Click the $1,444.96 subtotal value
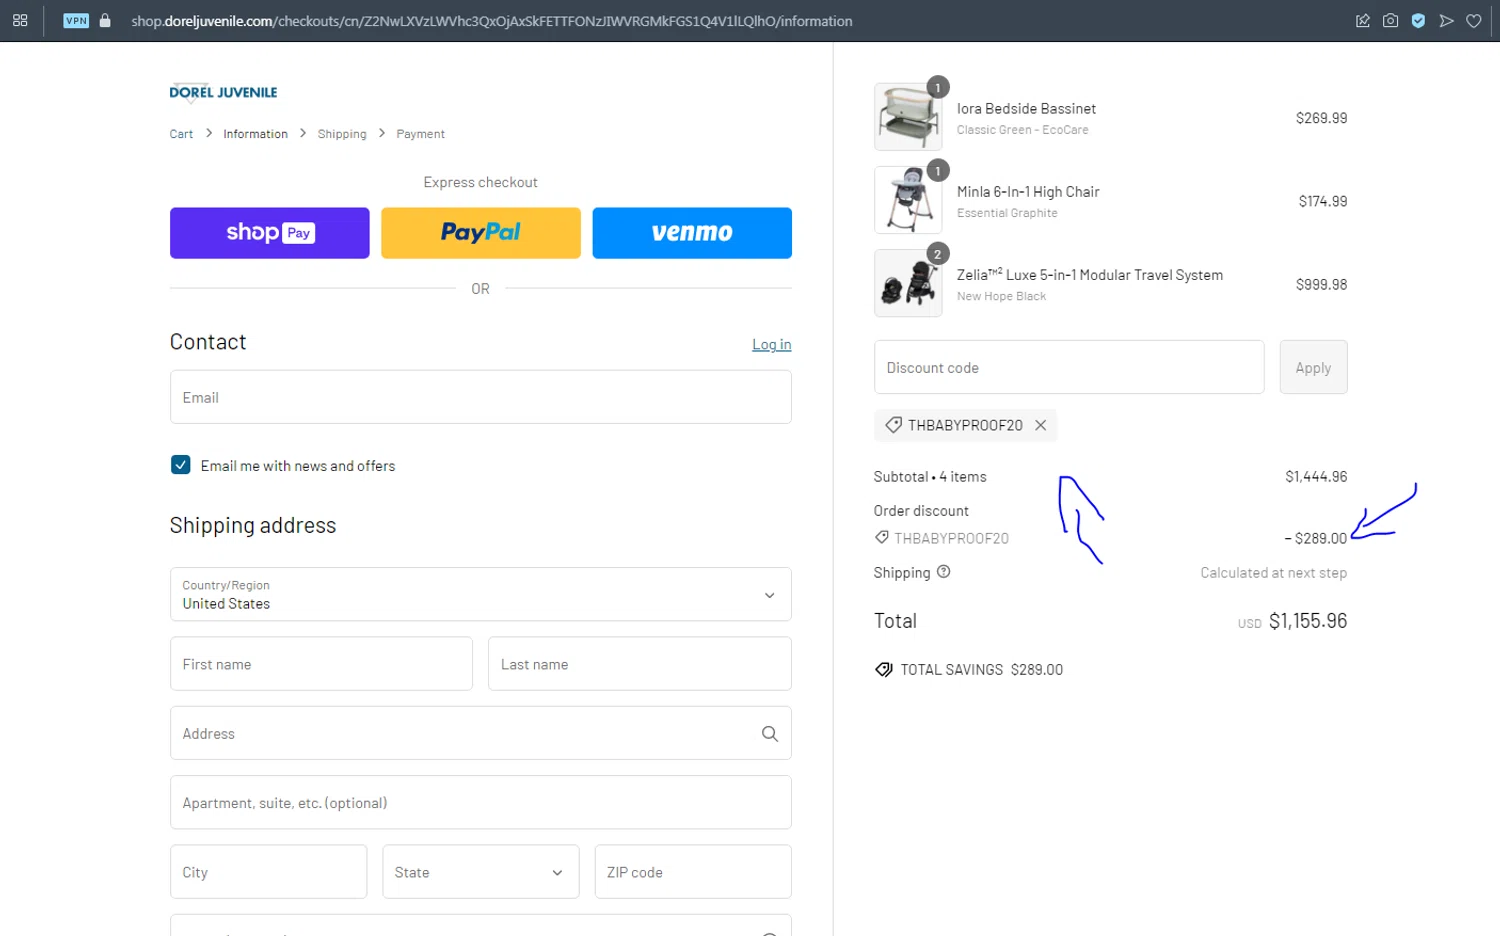Viewport: 1500px width, 936px height. click(1316, 477)
